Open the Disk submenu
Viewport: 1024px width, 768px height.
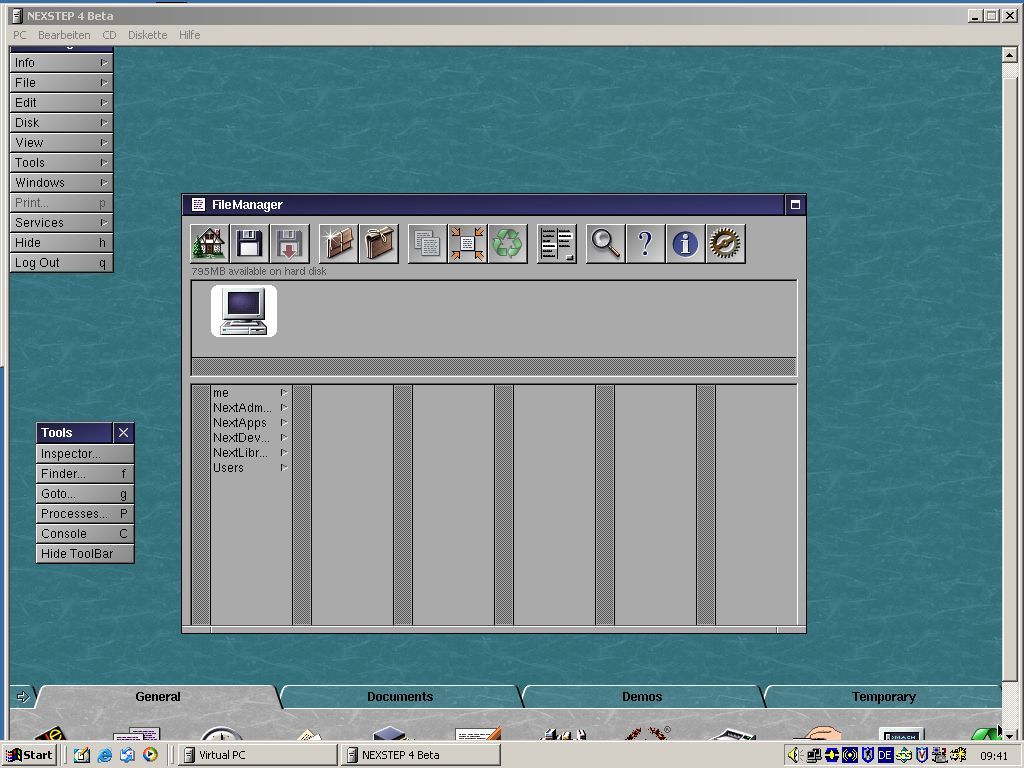click(x=61, y=123)
